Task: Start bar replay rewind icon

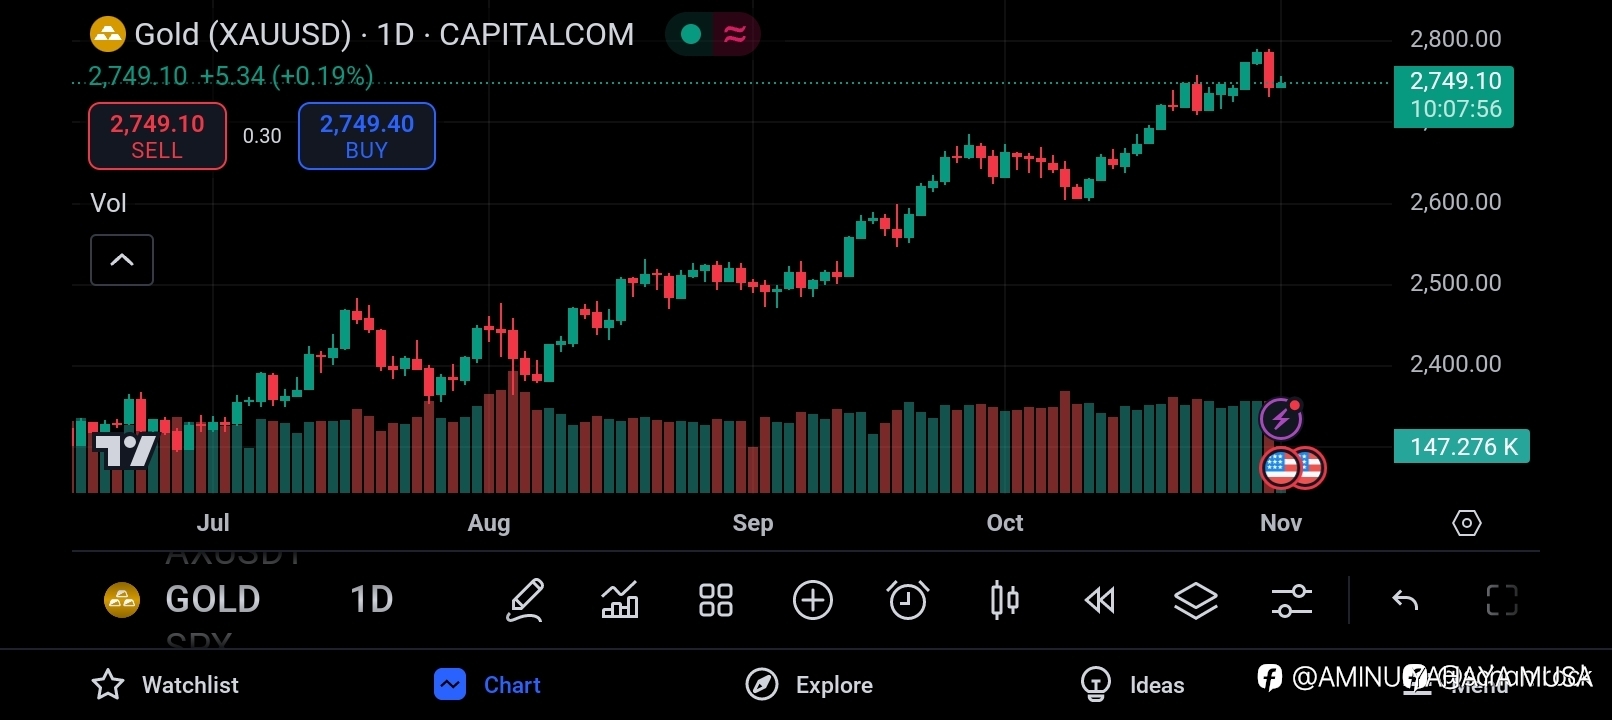Action: [x=1100, y=600]
